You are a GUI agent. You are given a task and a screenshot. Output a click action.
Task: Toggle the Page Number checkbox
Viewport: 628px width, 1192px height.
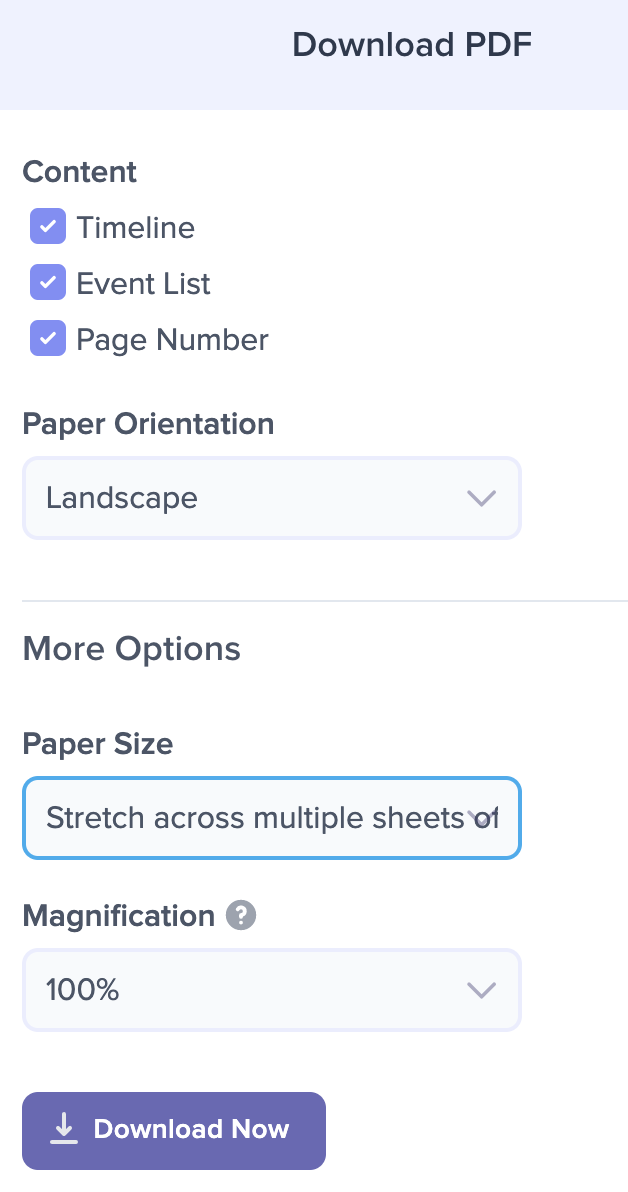[48, 338]
